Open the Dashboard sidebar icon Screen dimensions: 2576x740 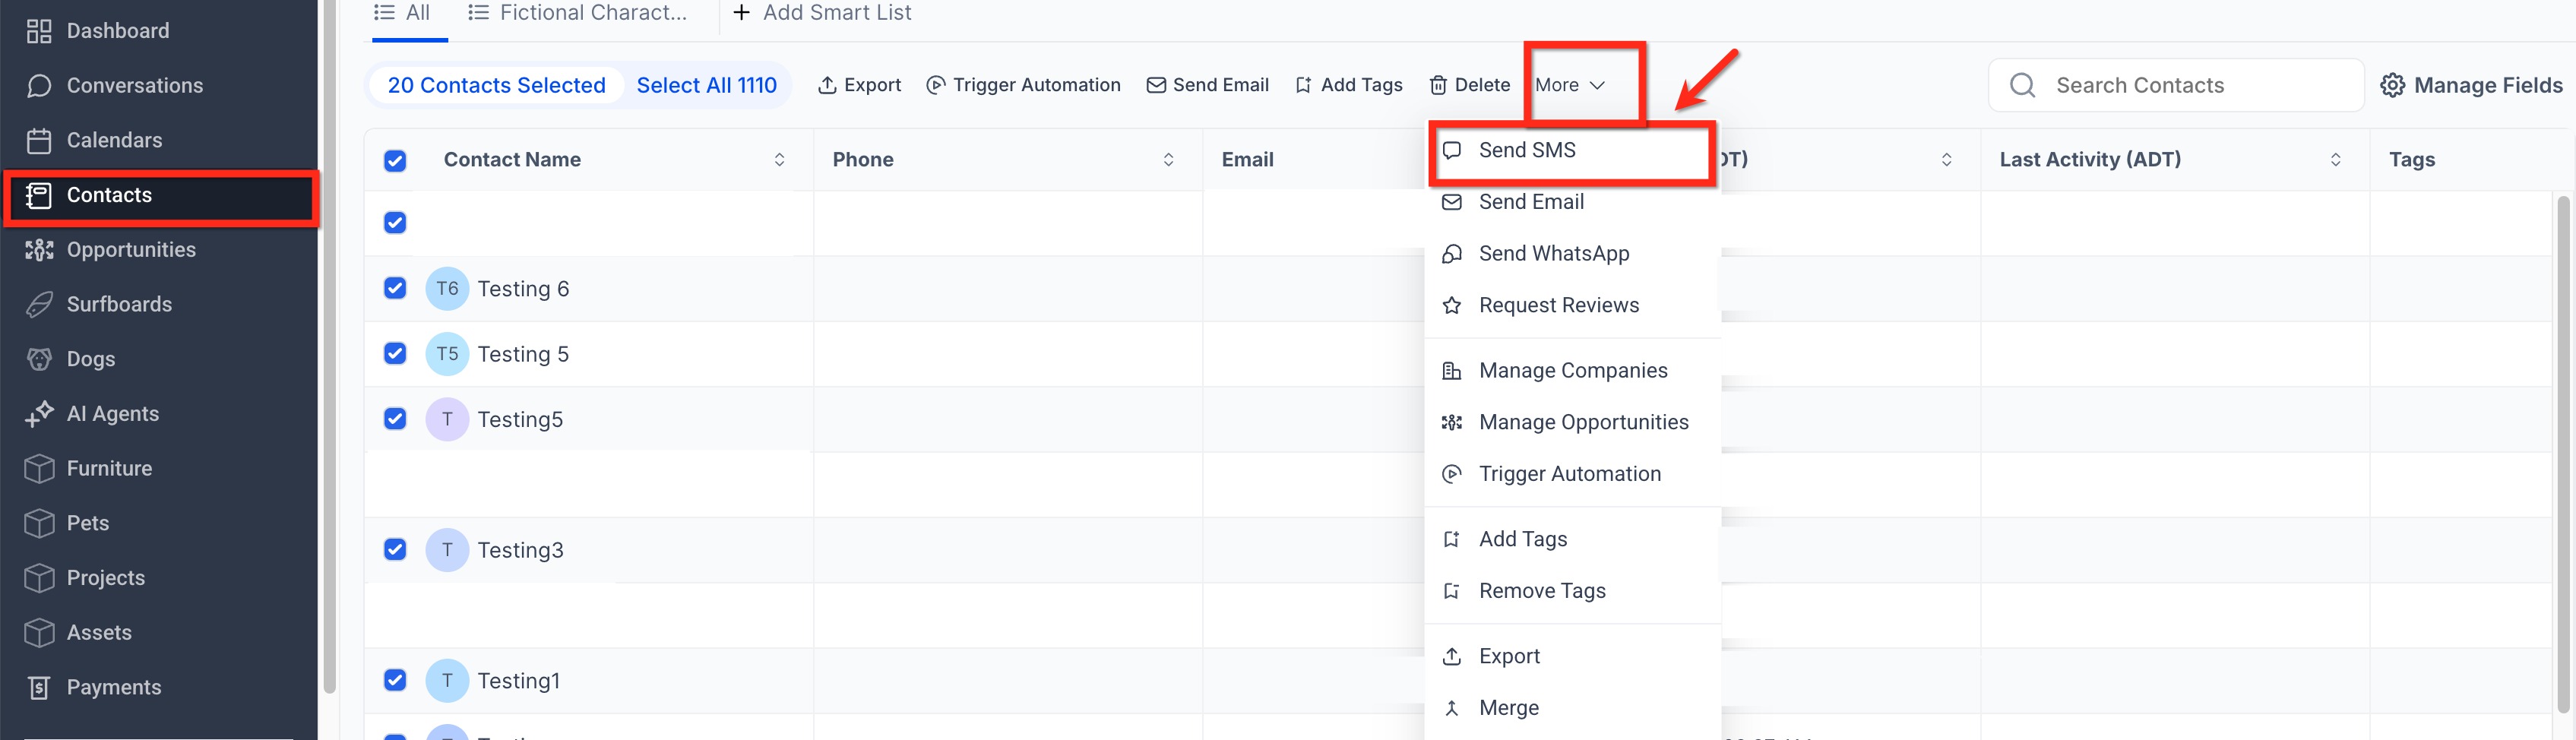[39, 31]
